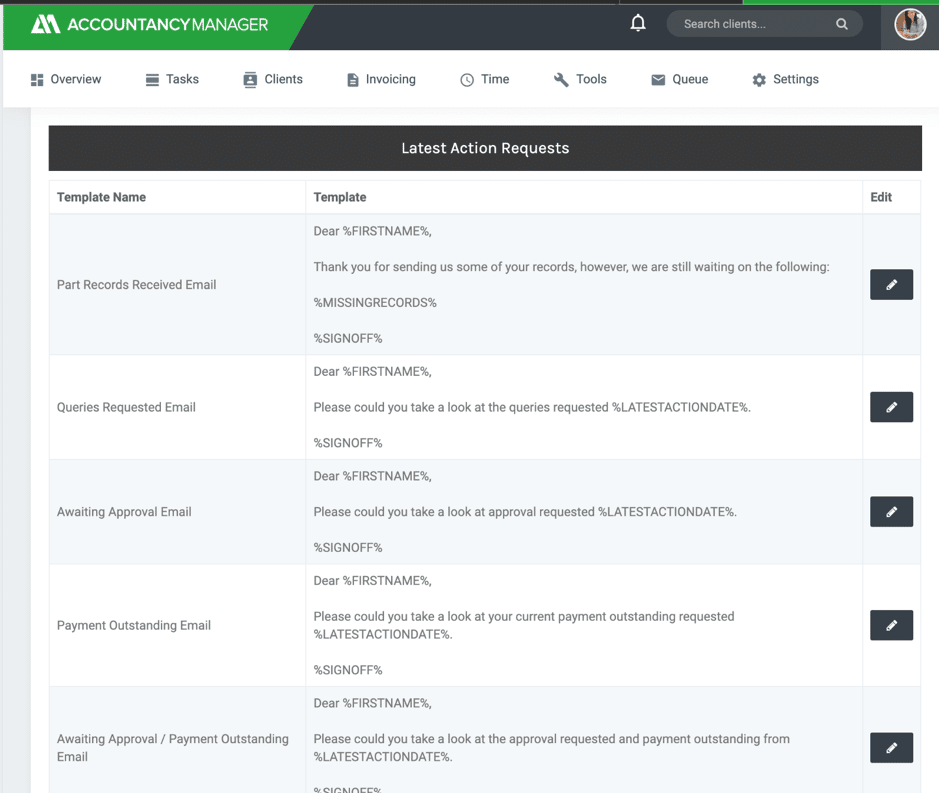Select the Queries Requested Email name
Viewport: 939px width, 793px height.
point(126,407)
